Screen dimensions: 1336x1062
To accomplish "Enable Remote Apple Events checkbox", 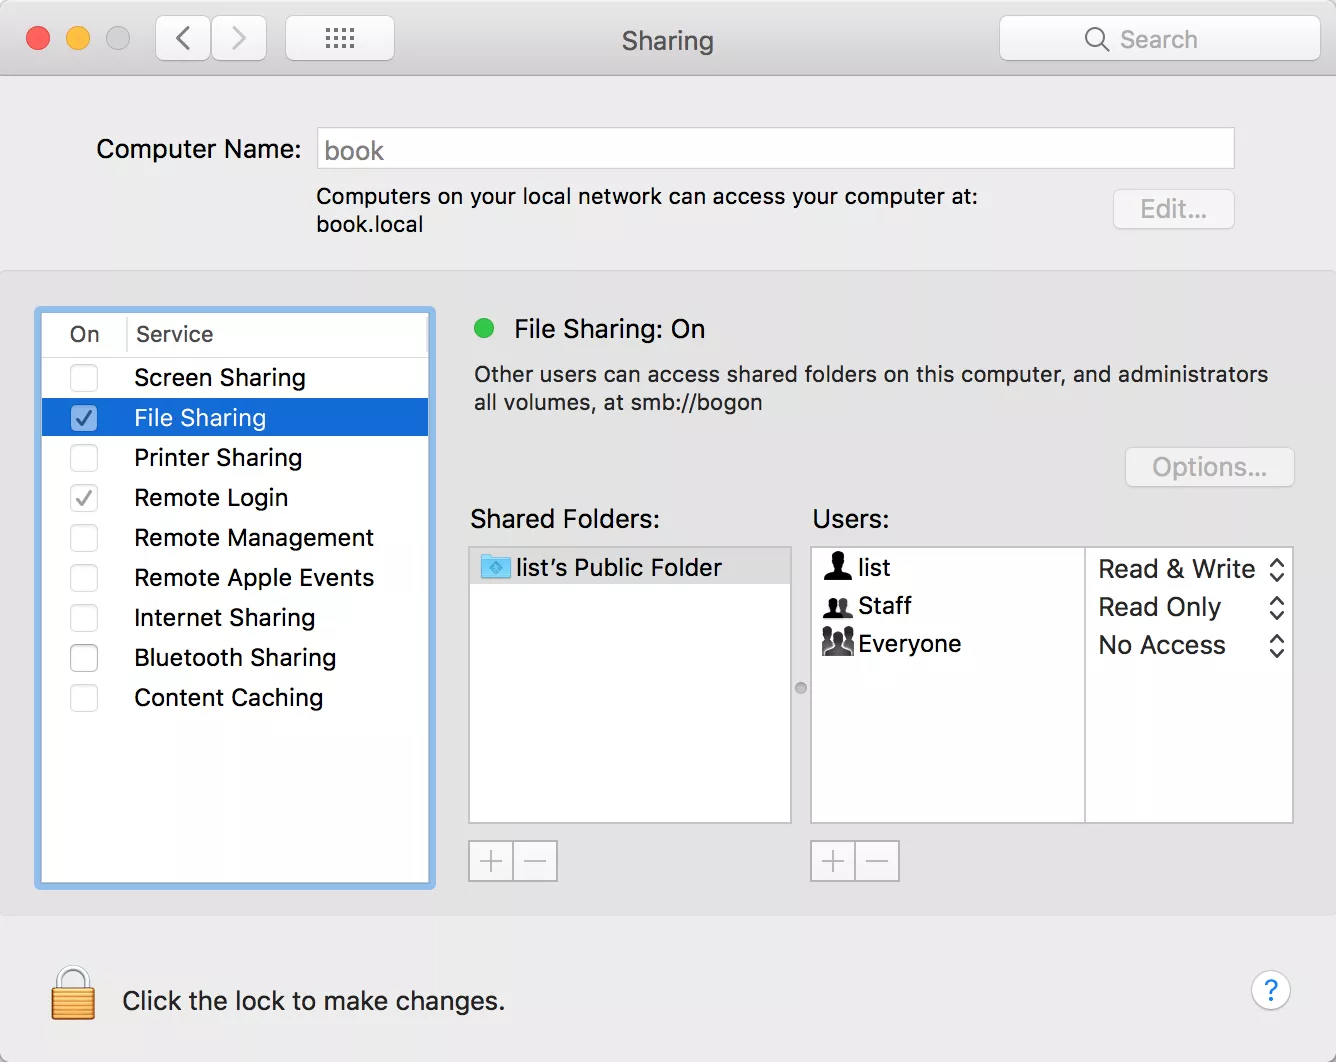I will 84,578.
